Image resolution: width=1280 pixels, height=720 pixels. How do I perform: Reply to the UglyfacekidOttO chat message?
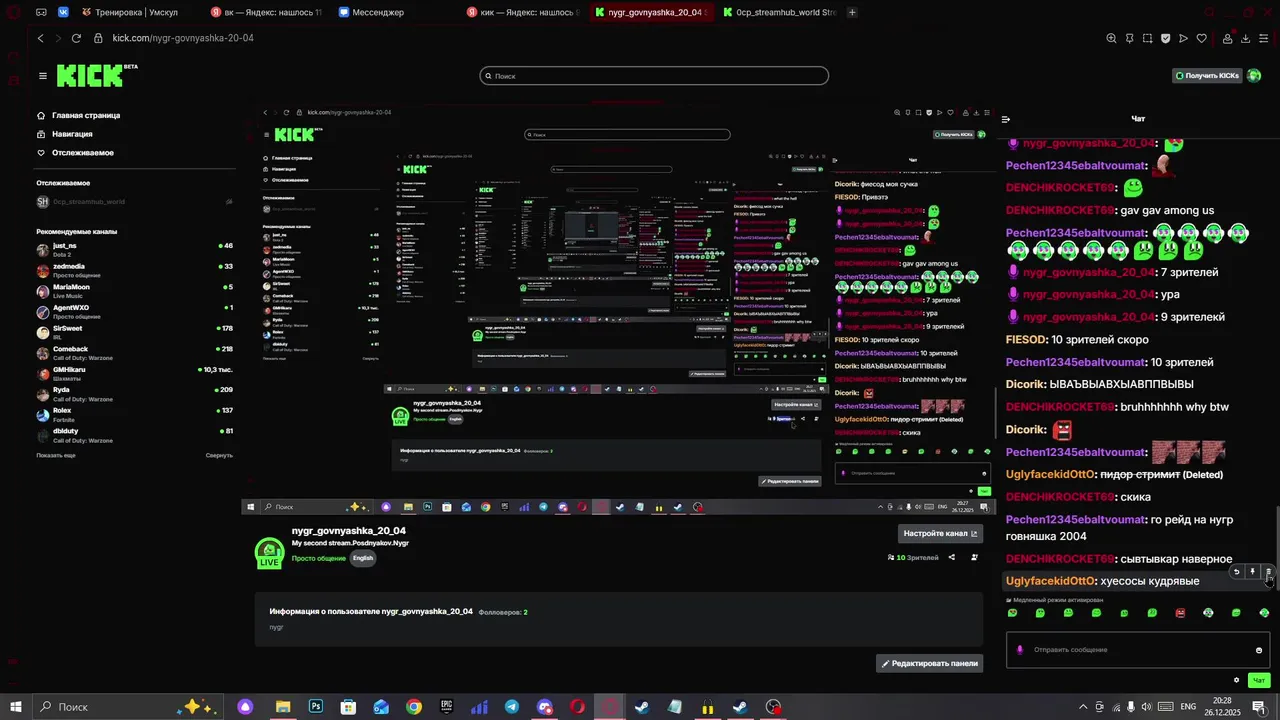(1236, 572)
